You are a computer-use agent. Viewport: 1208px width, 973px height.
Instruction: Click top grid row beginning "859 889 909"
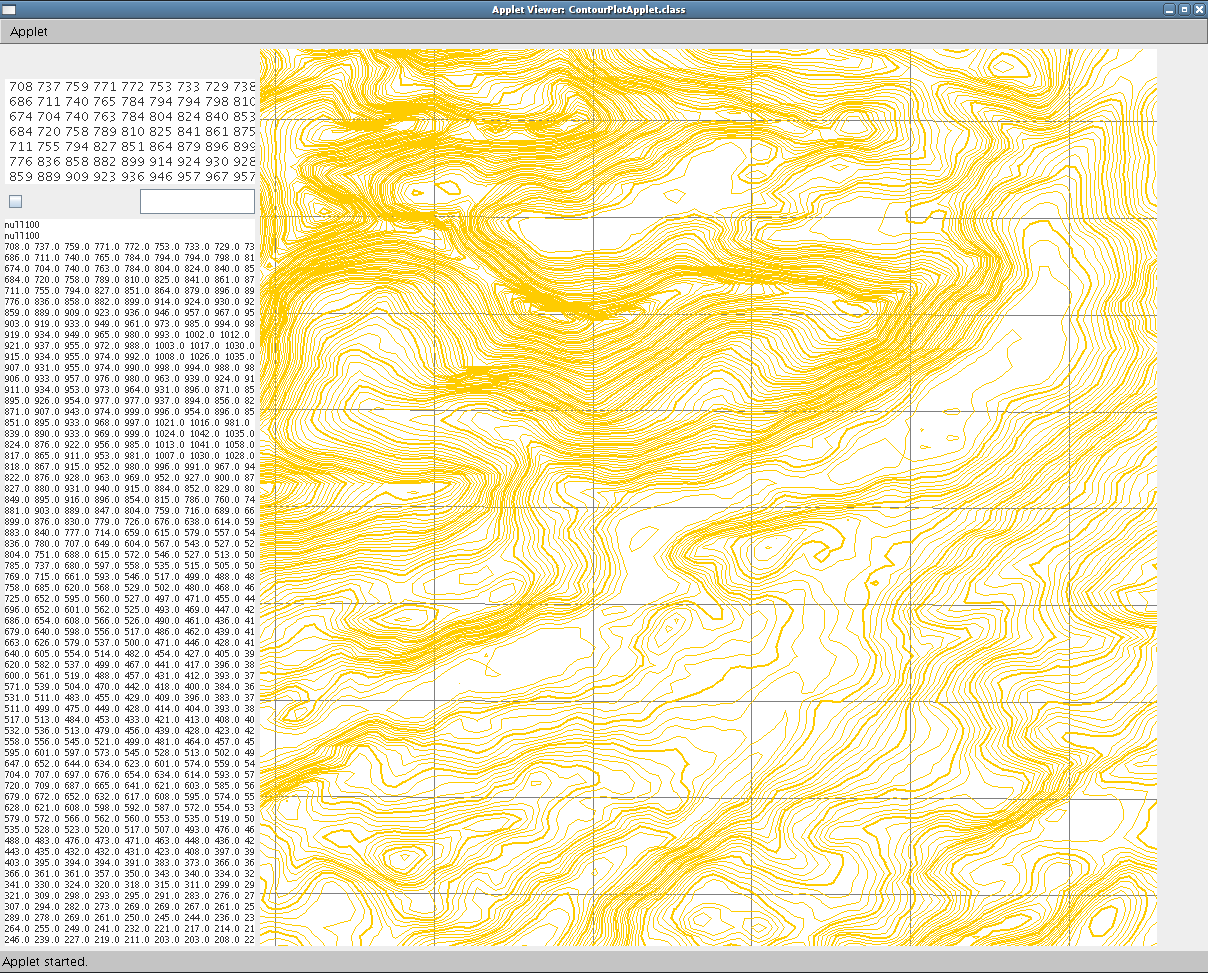[x=131, y=177]
